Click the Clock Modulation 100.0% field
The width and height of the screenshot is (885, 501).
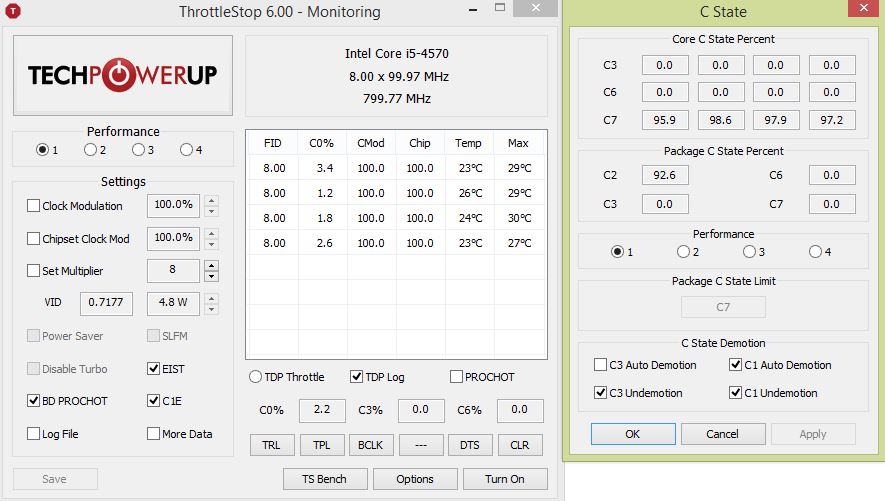[173, 205]
